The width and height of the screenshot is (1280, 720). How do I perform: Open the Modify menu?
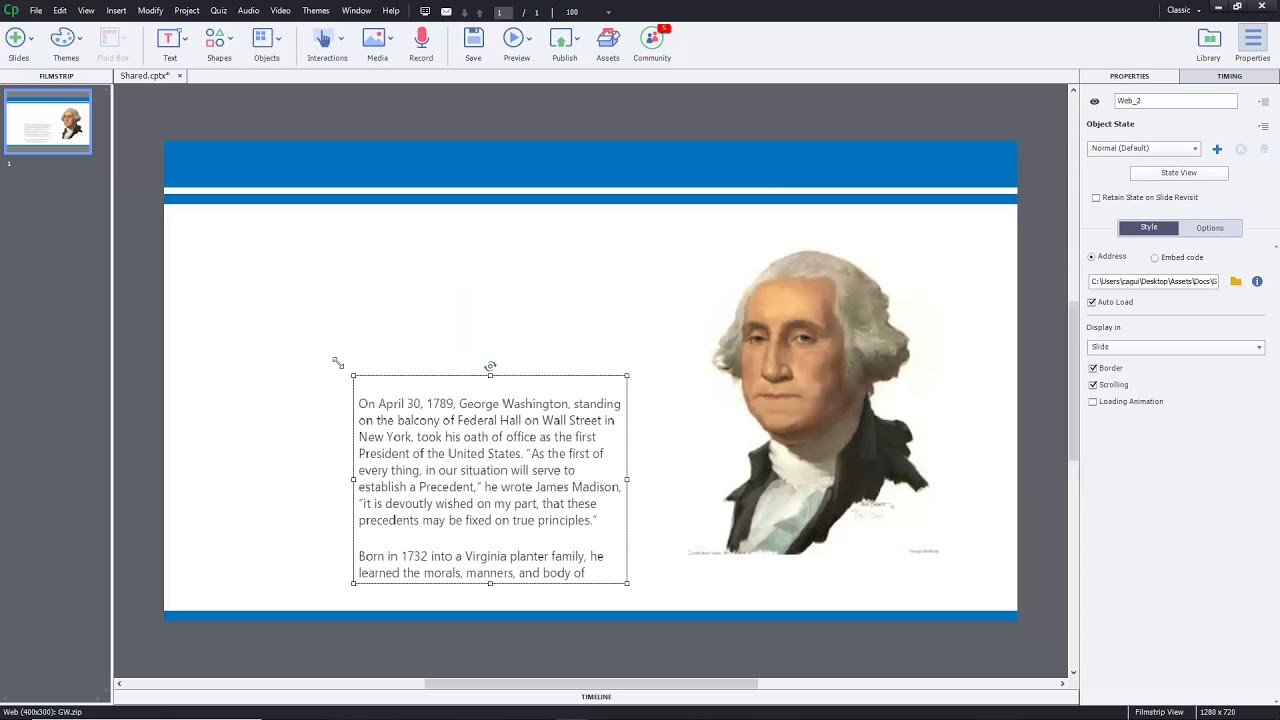coord(150,11)
